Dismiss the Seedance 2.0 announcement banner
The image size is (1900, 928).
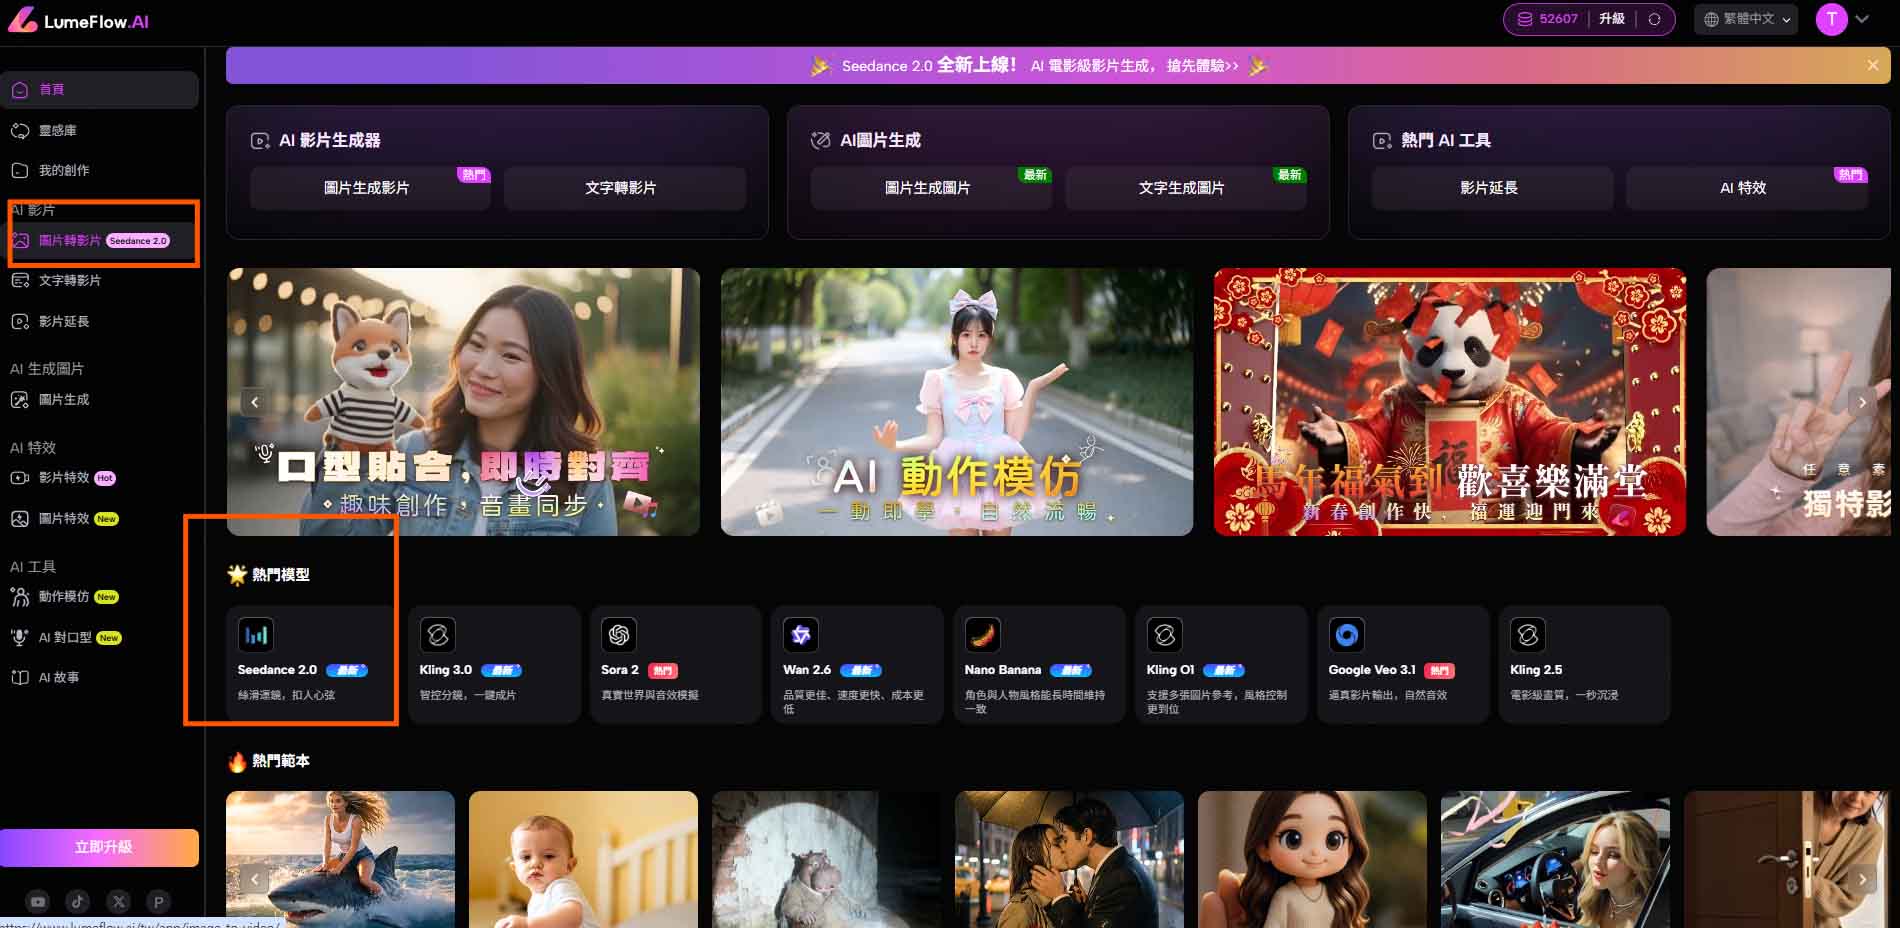pyautogui.click(x=1873, y=65)
